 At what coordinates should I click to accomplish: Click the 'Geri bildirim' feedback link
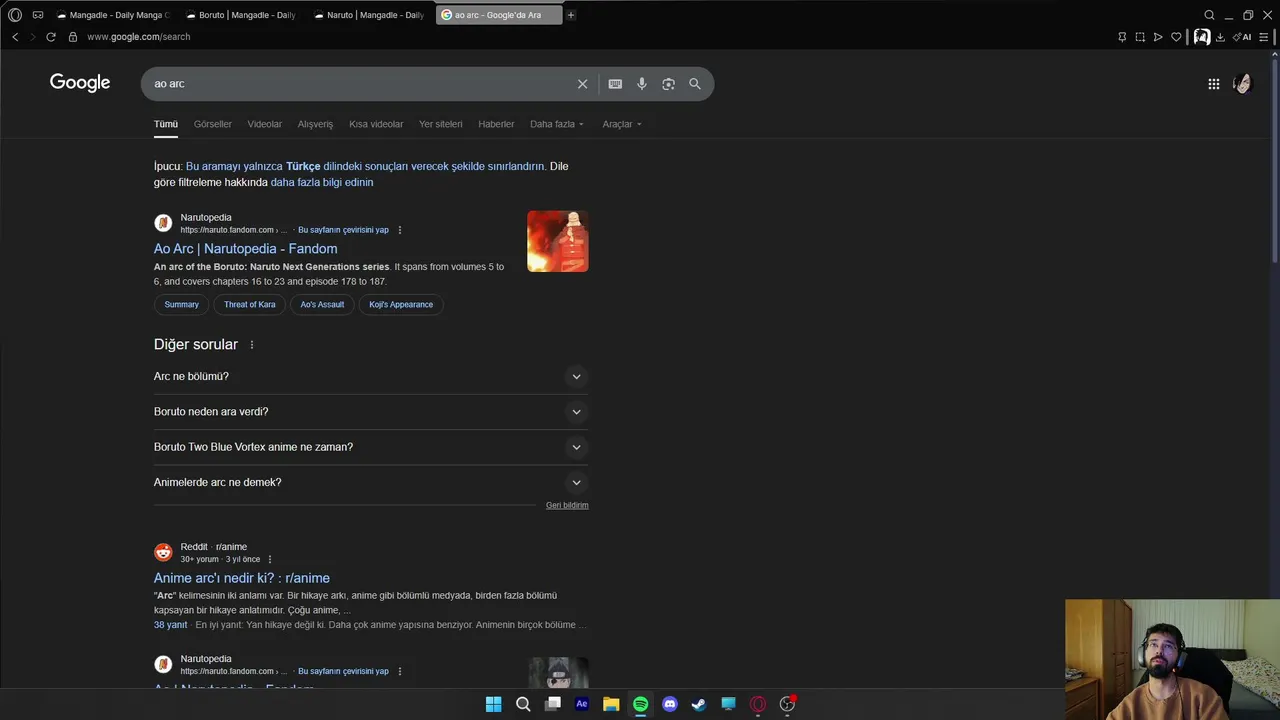567,505
